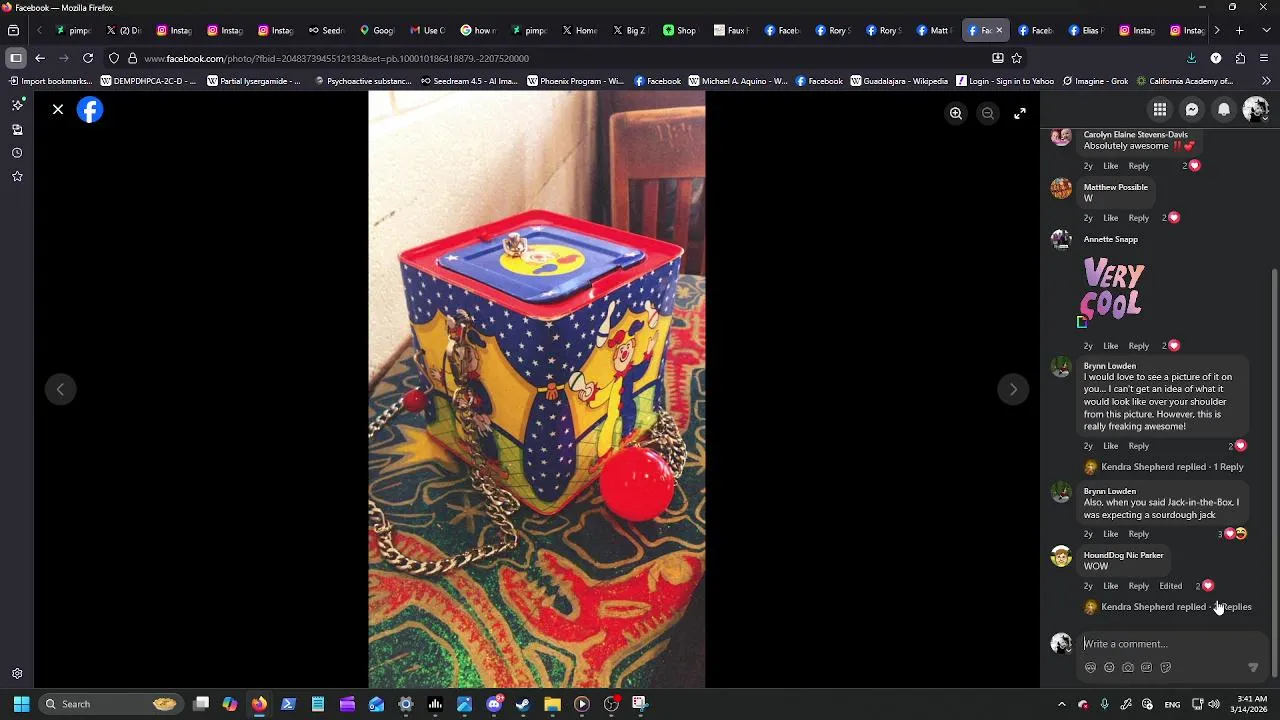
Task: Add a GIF to the comment
Action: (1146, 668)
